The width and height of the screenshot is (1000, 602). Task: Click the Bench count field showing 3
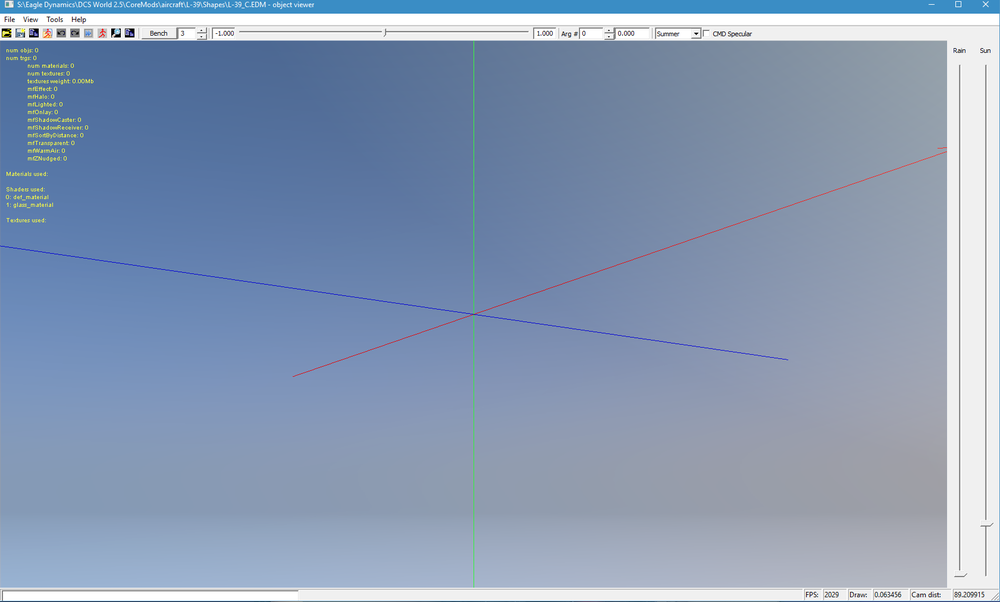pos(187,33)
